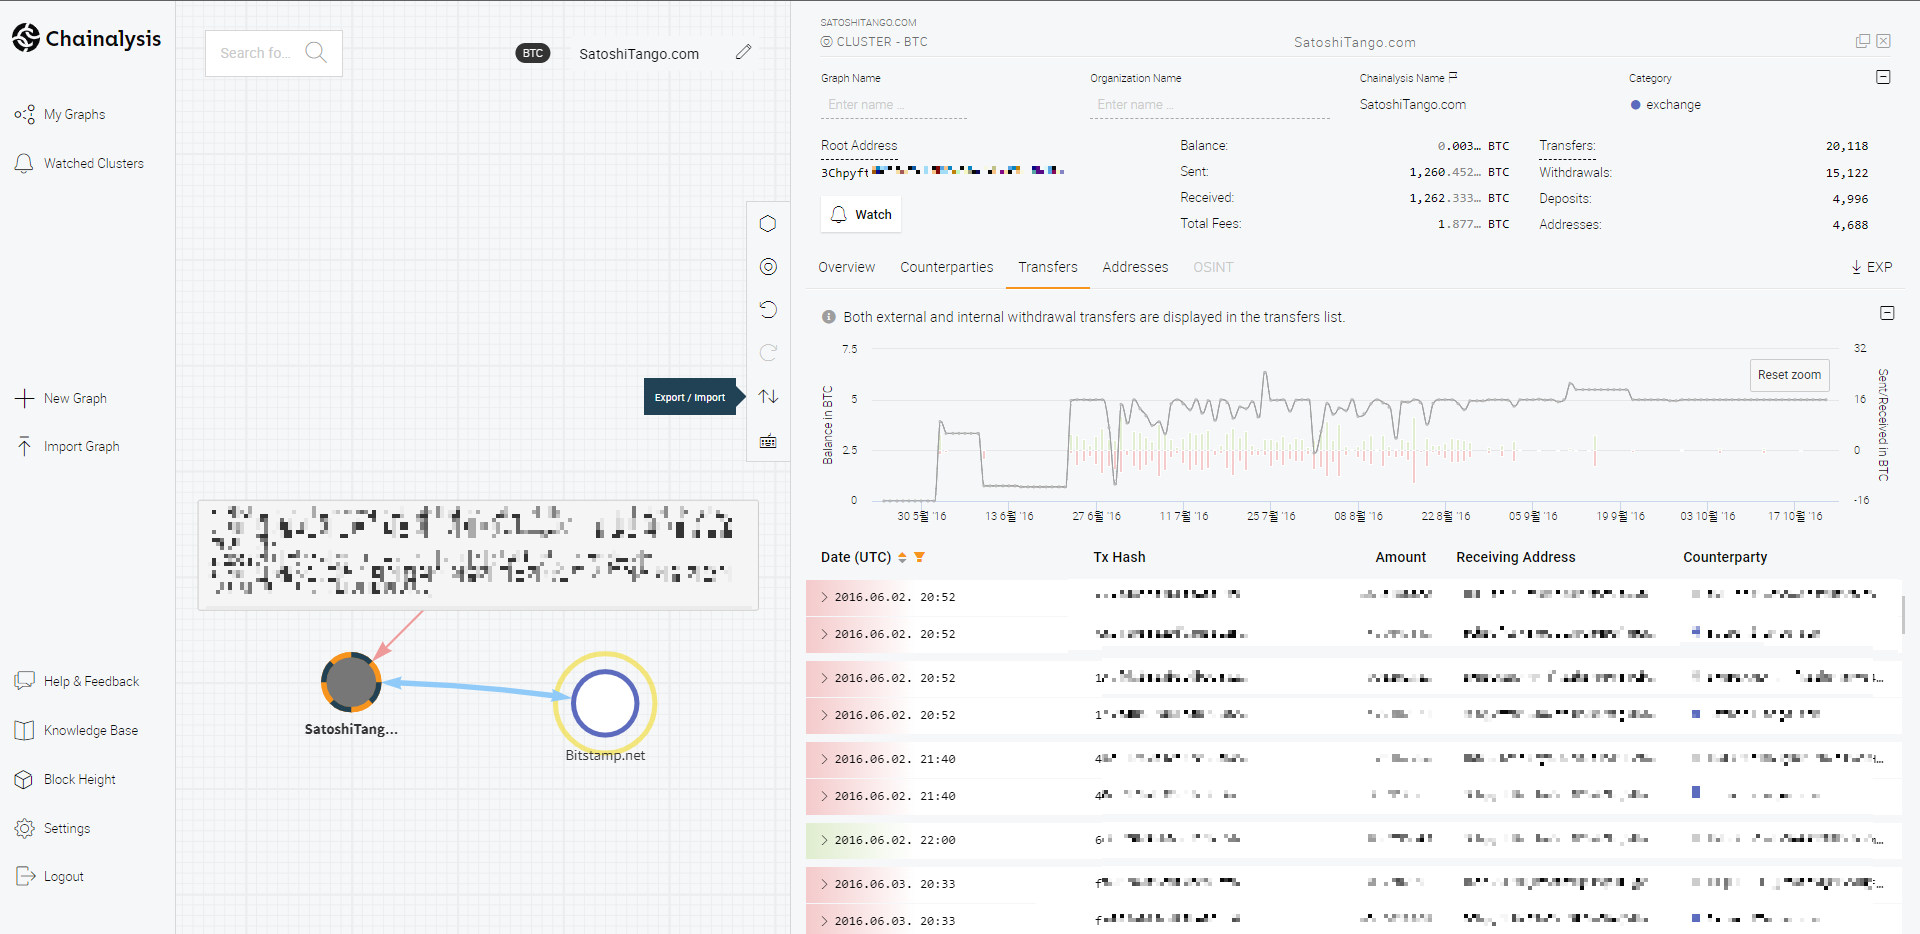Open Settings in sidebar
The width and height of the screenshot is (1920, 934).
coord(52,828)
